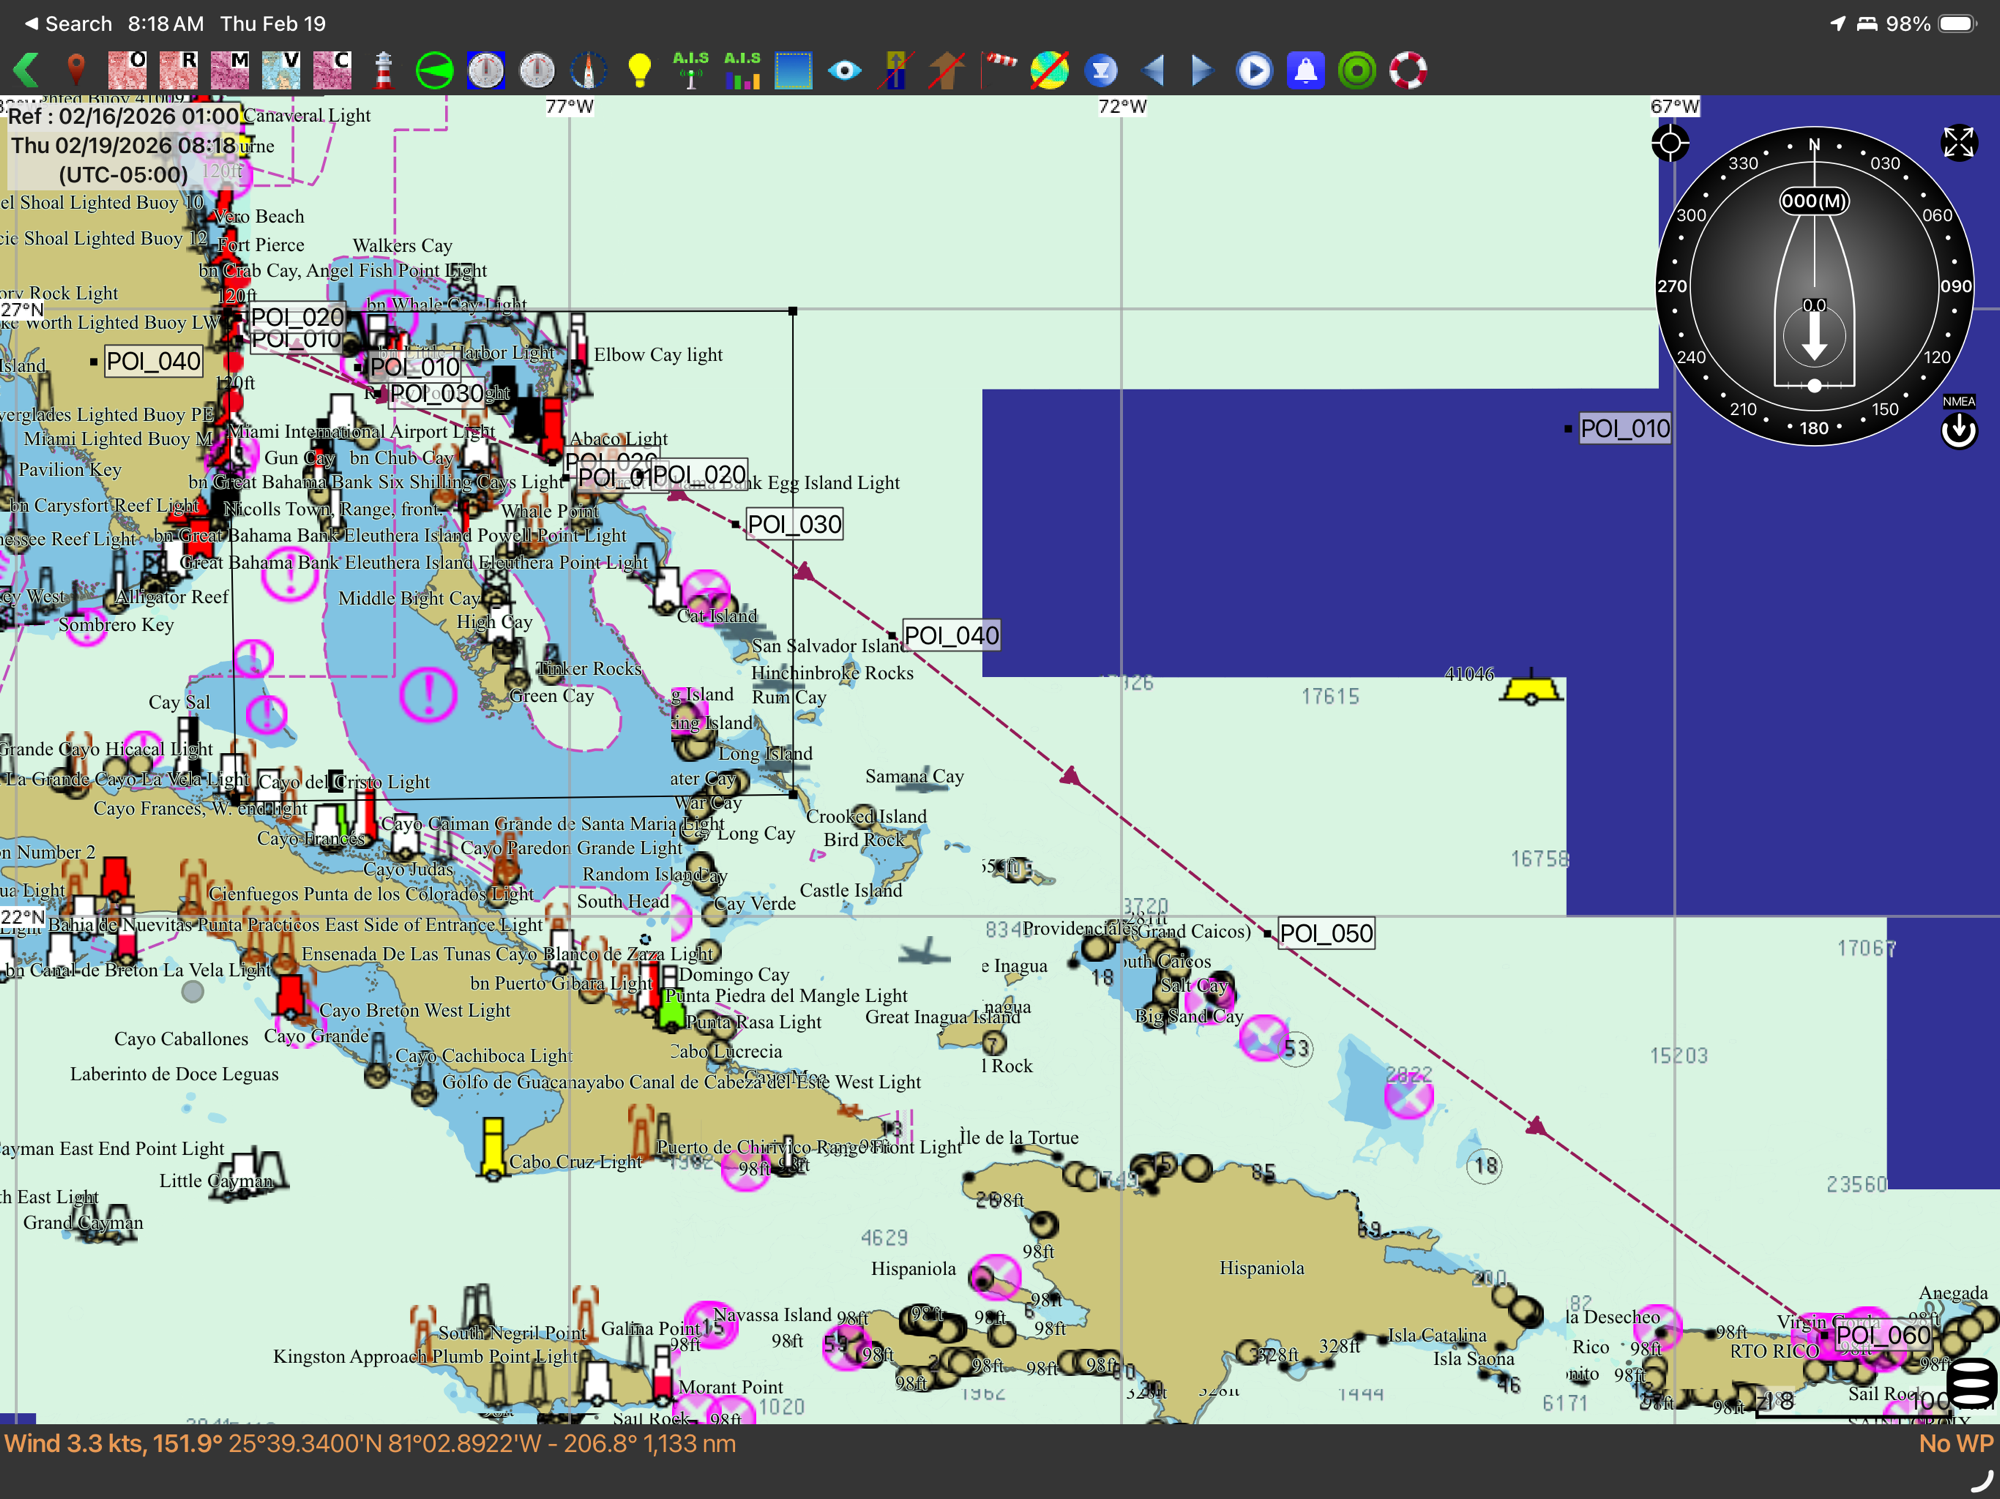
Task: Click the red location pin icon
Action: (76, 70)
